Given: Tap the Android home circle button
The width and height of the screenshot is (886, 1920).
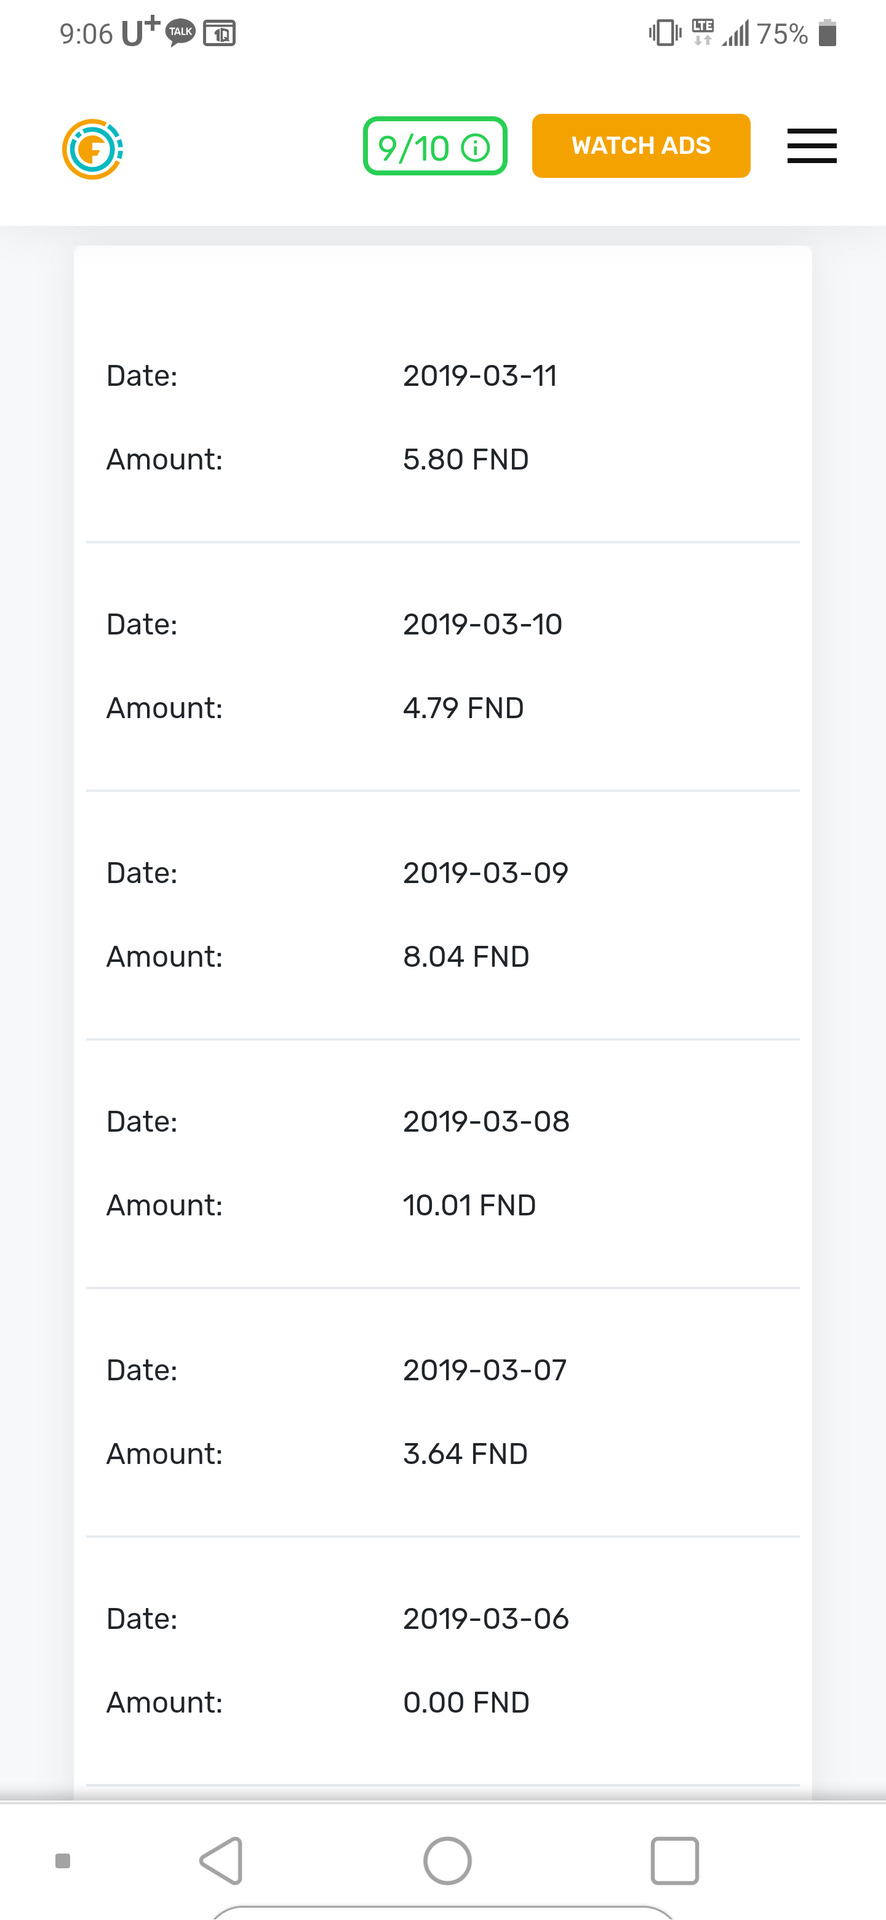Looking at the screenshot, I should pos(447,1861).
